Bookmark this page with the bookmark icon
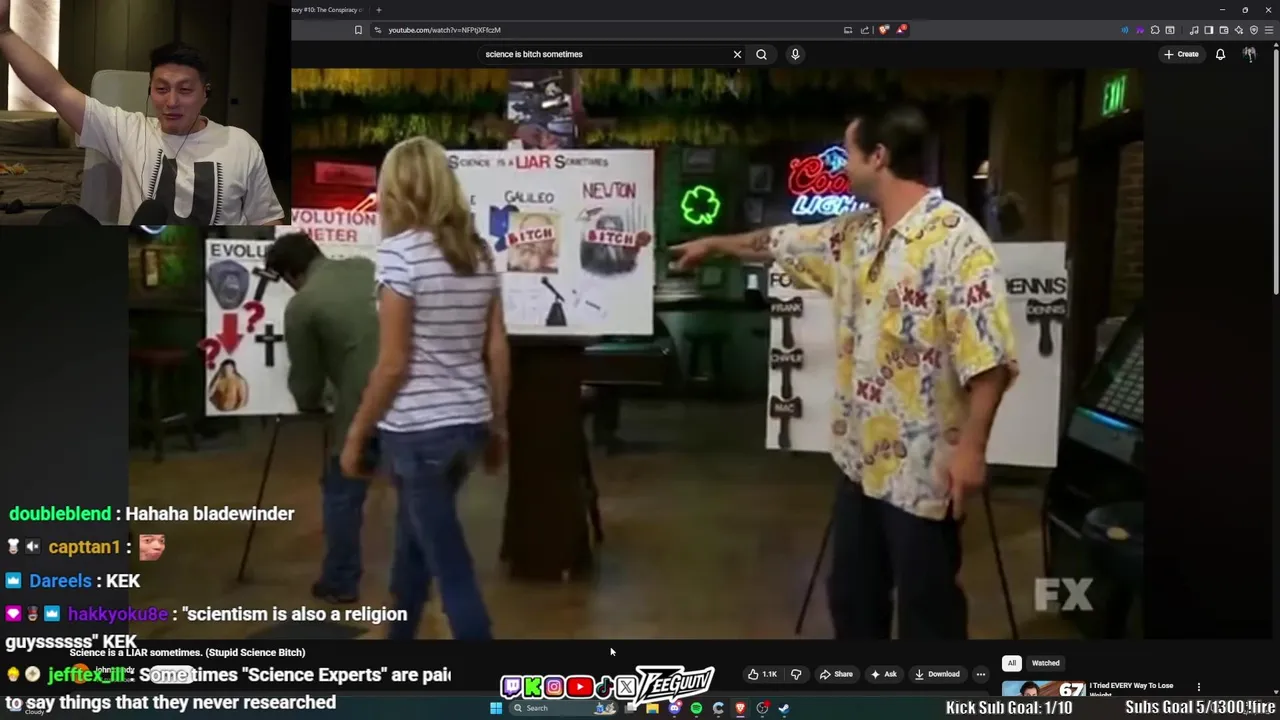Viewport: 1280px width, 720px height. point(358,30)
